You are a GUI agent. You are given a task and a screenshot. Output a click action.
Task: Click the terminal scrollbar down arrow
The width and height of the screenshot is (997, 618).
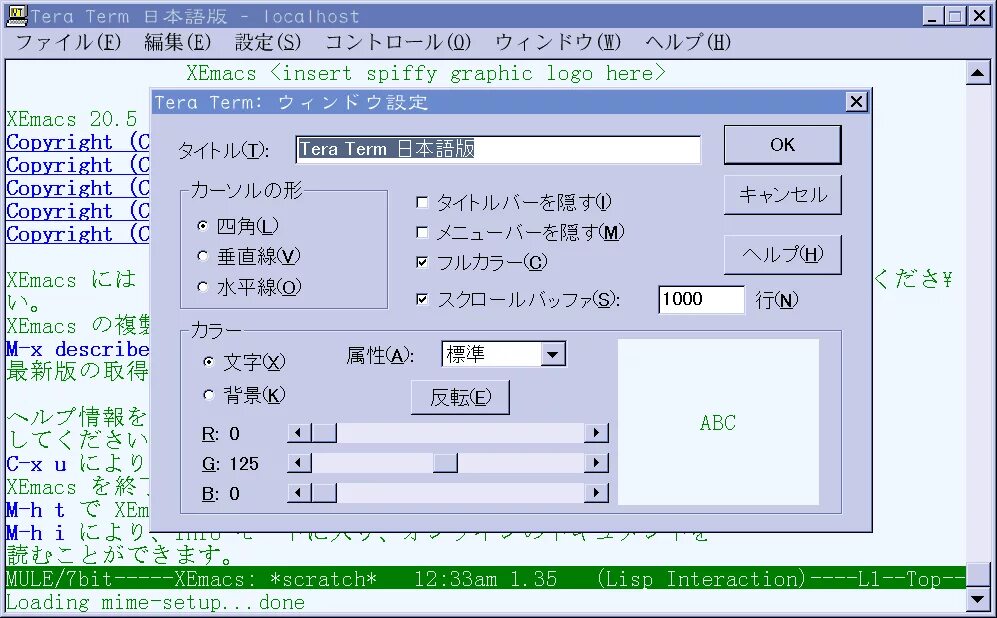(x=978, y=598)
